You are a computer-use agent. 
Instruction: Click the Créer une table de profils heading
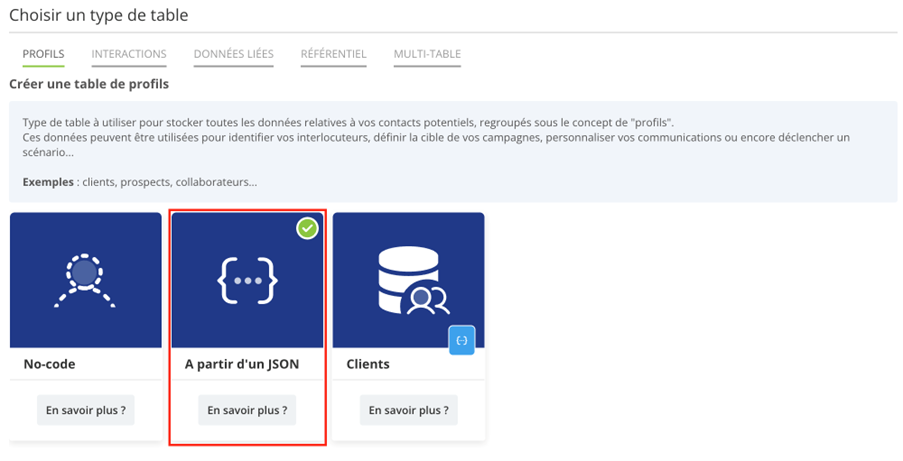click(89, 84)
